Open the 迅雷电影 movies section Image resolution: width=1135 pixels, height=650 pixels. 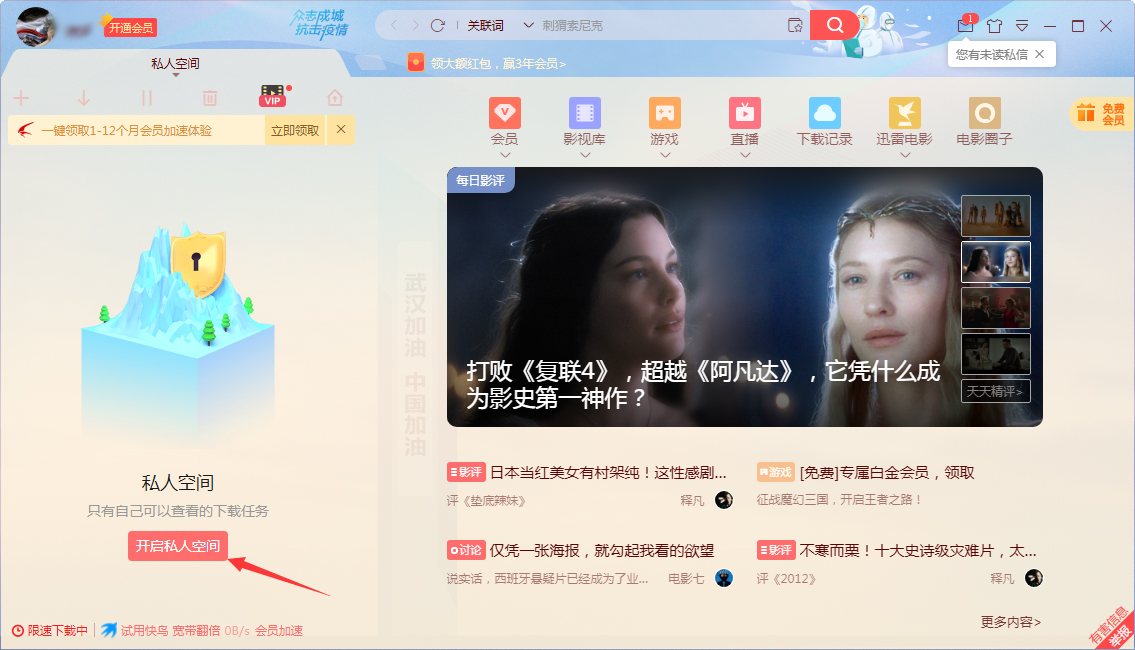point(904,115)
